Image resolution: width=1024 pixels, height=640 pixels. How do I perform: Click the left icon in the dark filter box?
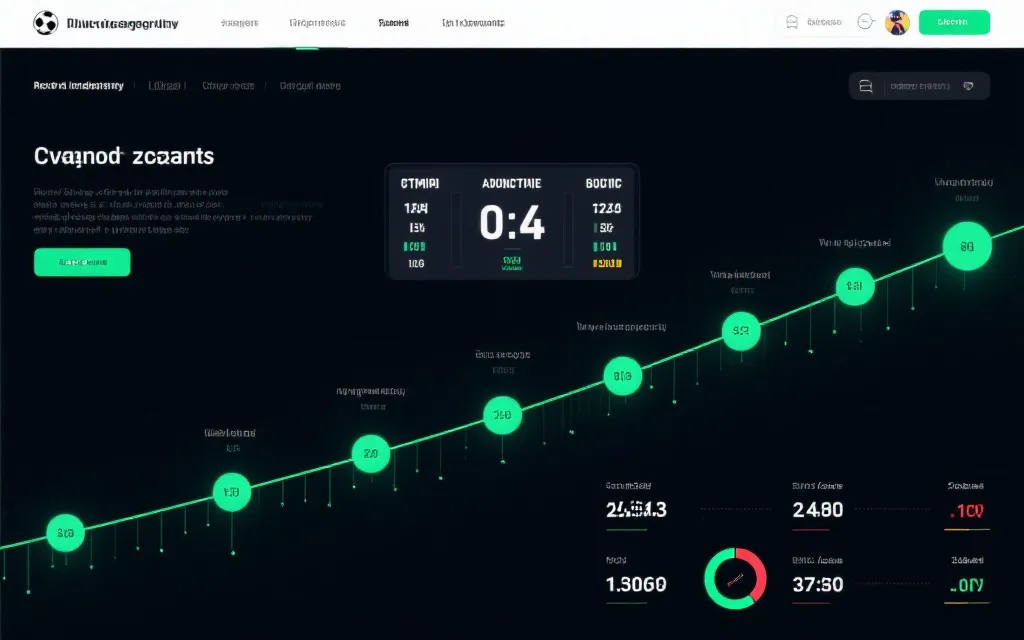pos(866,86)
